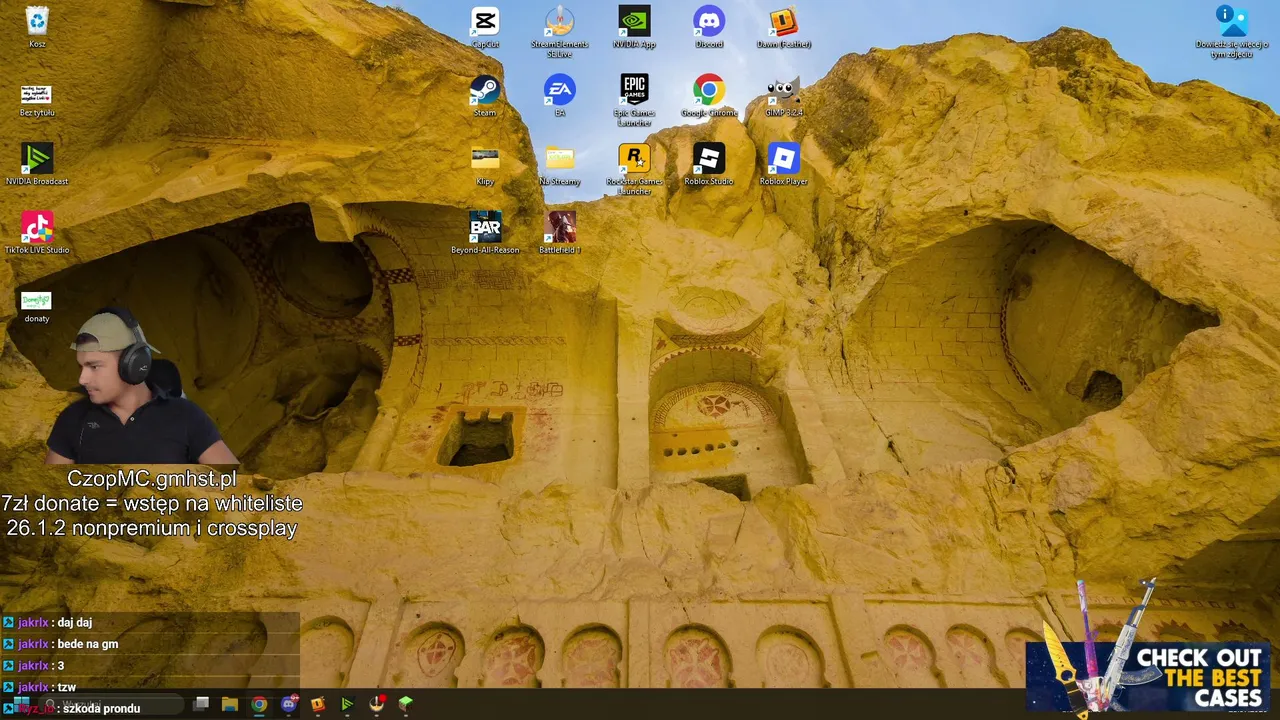This screenshot has width=1280, height=720.
Task: Open Epic Games Launcher icon
Action: click(x=634, y=99)
